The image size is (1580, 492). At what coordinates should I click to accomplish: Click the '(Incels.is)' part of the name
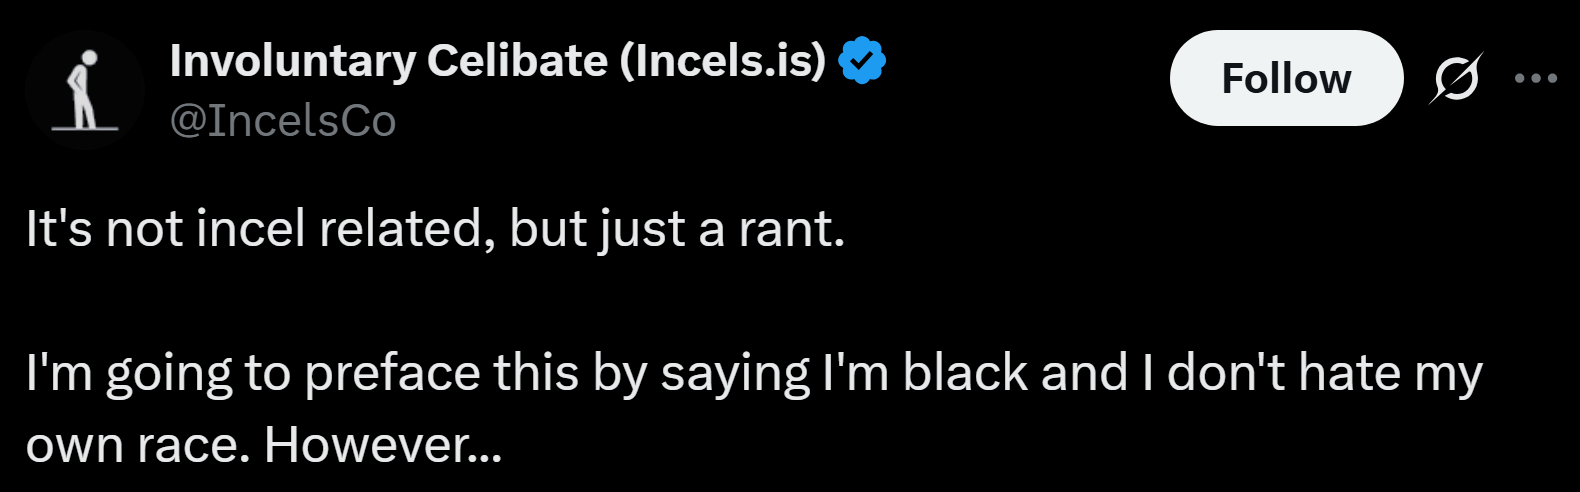point(723,61)
